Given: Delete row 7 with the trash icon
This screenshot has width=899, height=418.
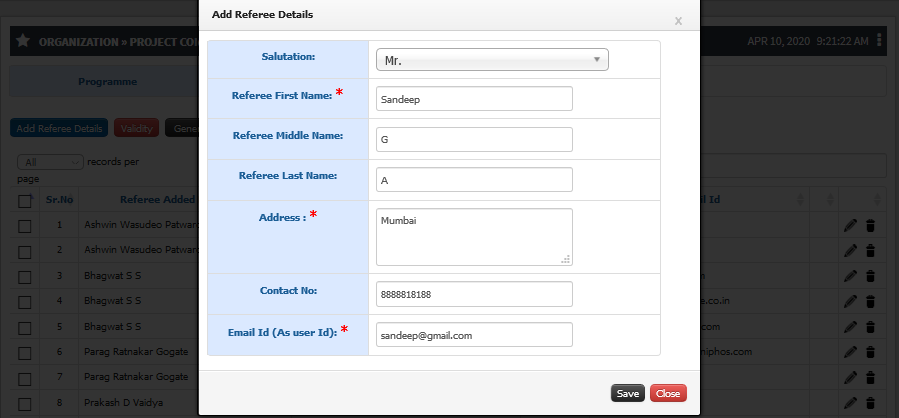Looking at the screenshot, I should tap(870, 377).
